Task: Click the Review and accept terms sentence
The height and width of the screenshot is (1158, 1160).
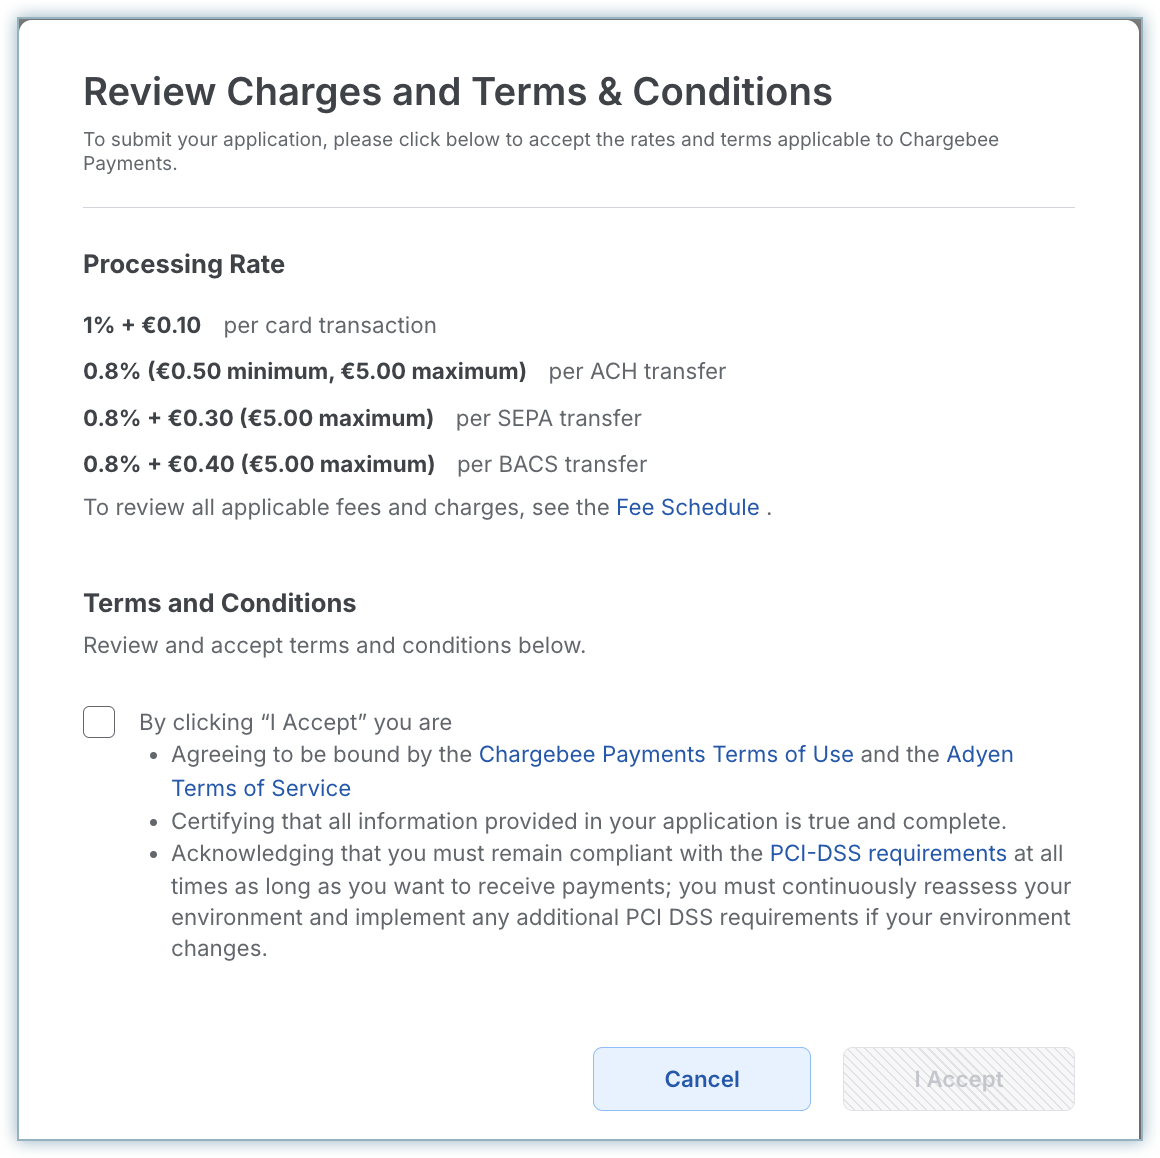Action: [x=334, y=645]
